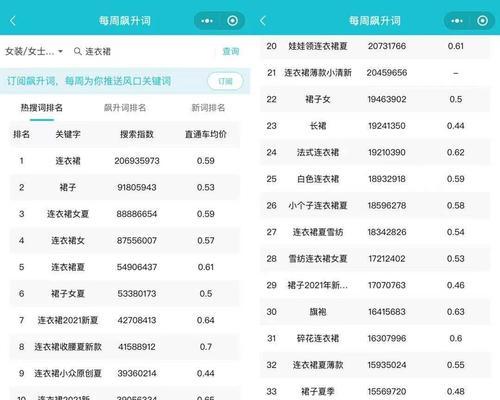Click the magnifier search icon
The image size is (500, 400).
click(x=77, y=51)
